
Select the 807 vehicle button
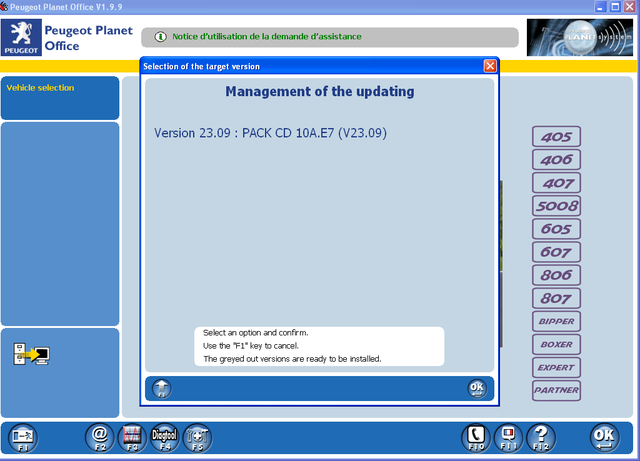556,298
